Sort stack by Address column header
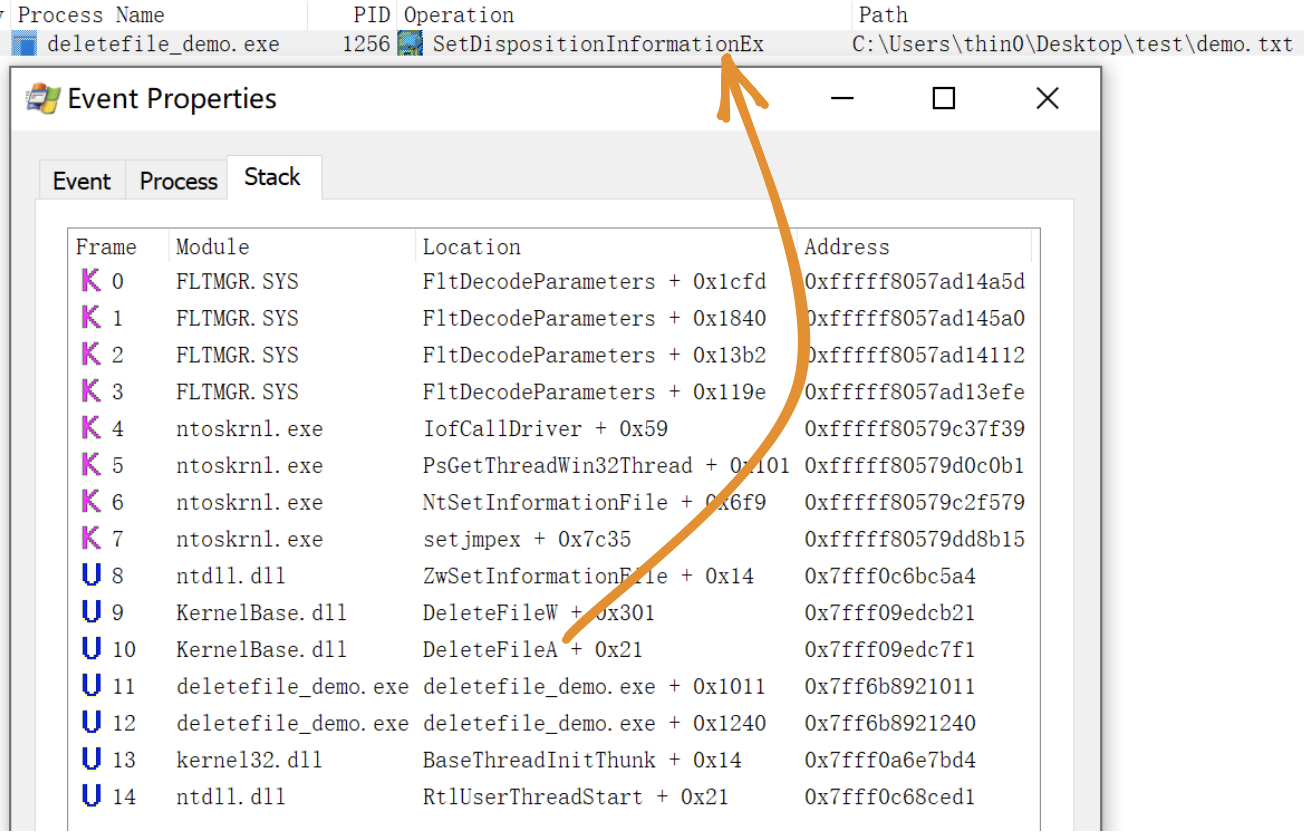The image size is (1304, 834). pos(846,247)
